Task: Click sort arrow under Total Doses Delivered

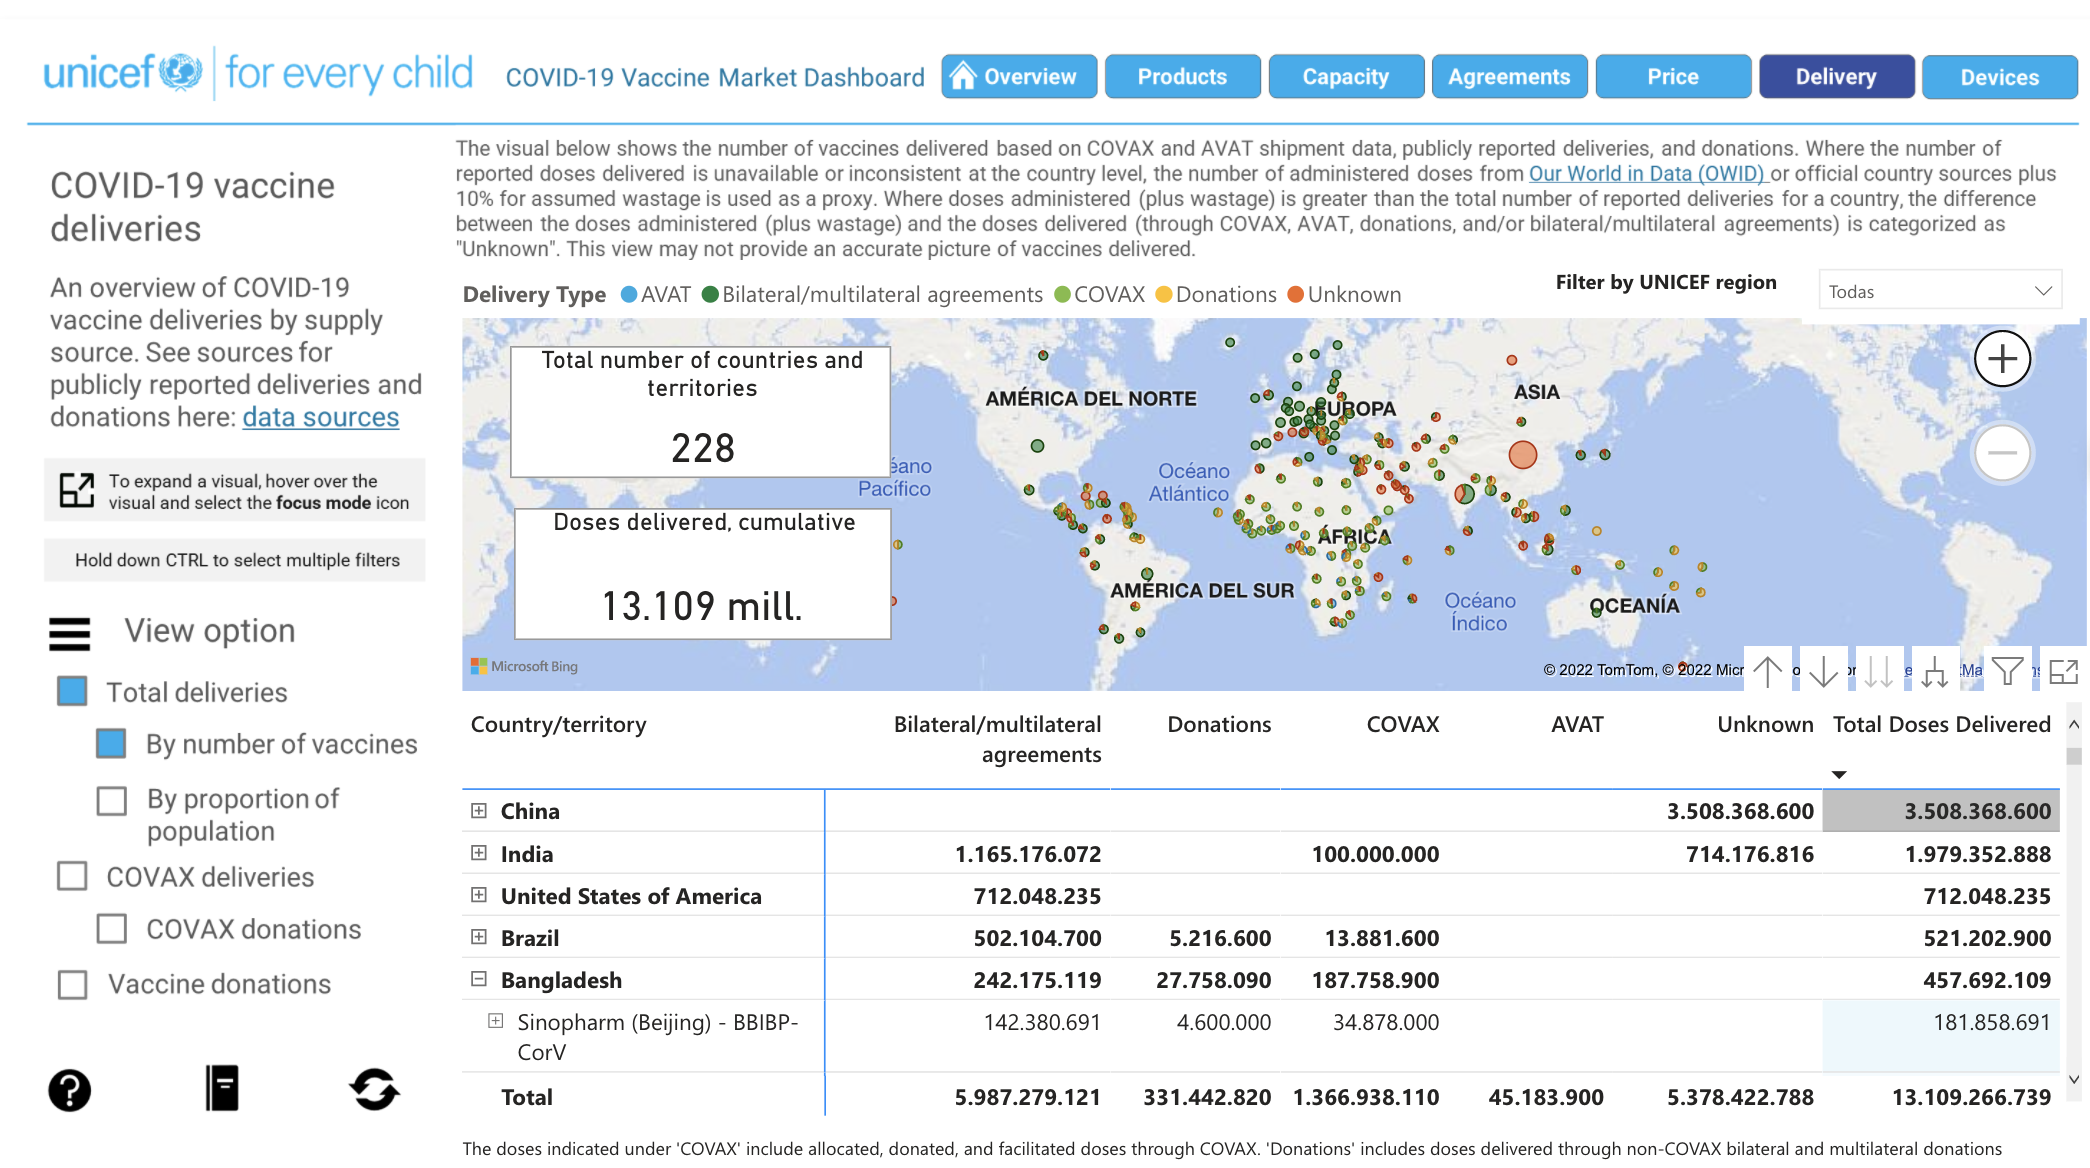Action: pos(1839,775)
